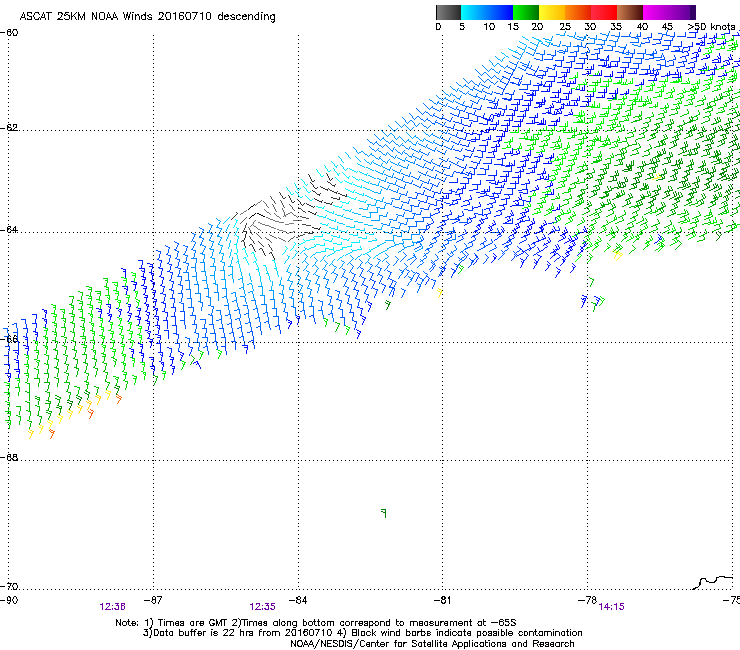Click the isolated green wind barb below -68 latitude

384,513
